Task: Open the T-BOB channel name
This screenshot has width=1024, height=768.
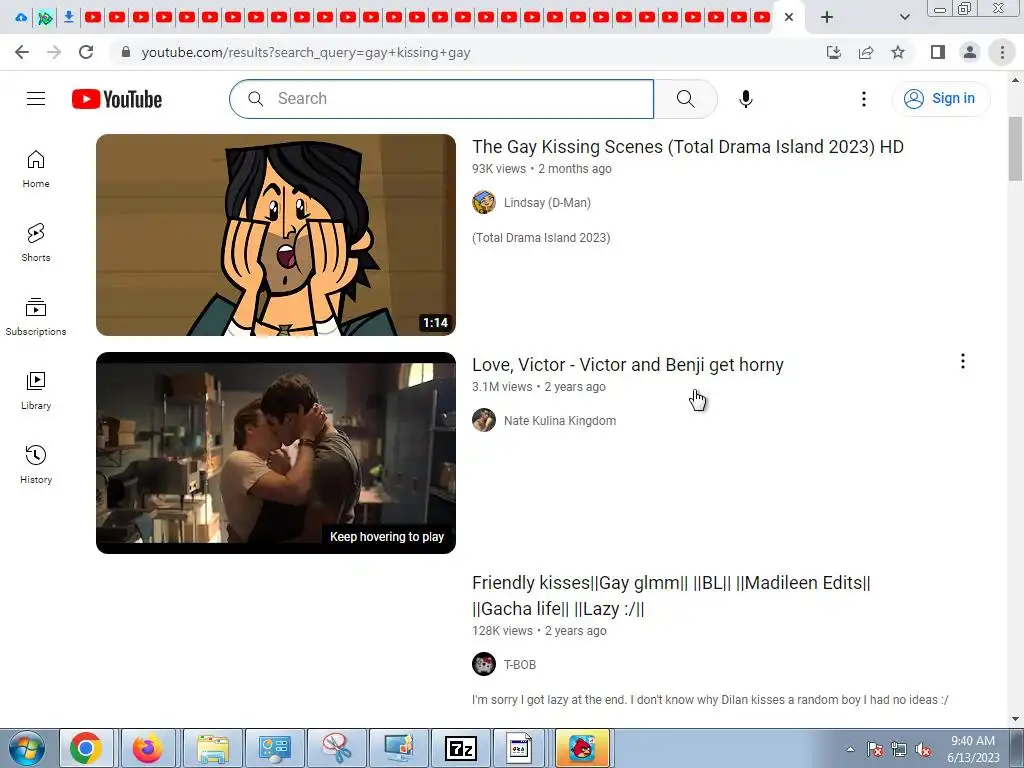Action: click(520, 665)
